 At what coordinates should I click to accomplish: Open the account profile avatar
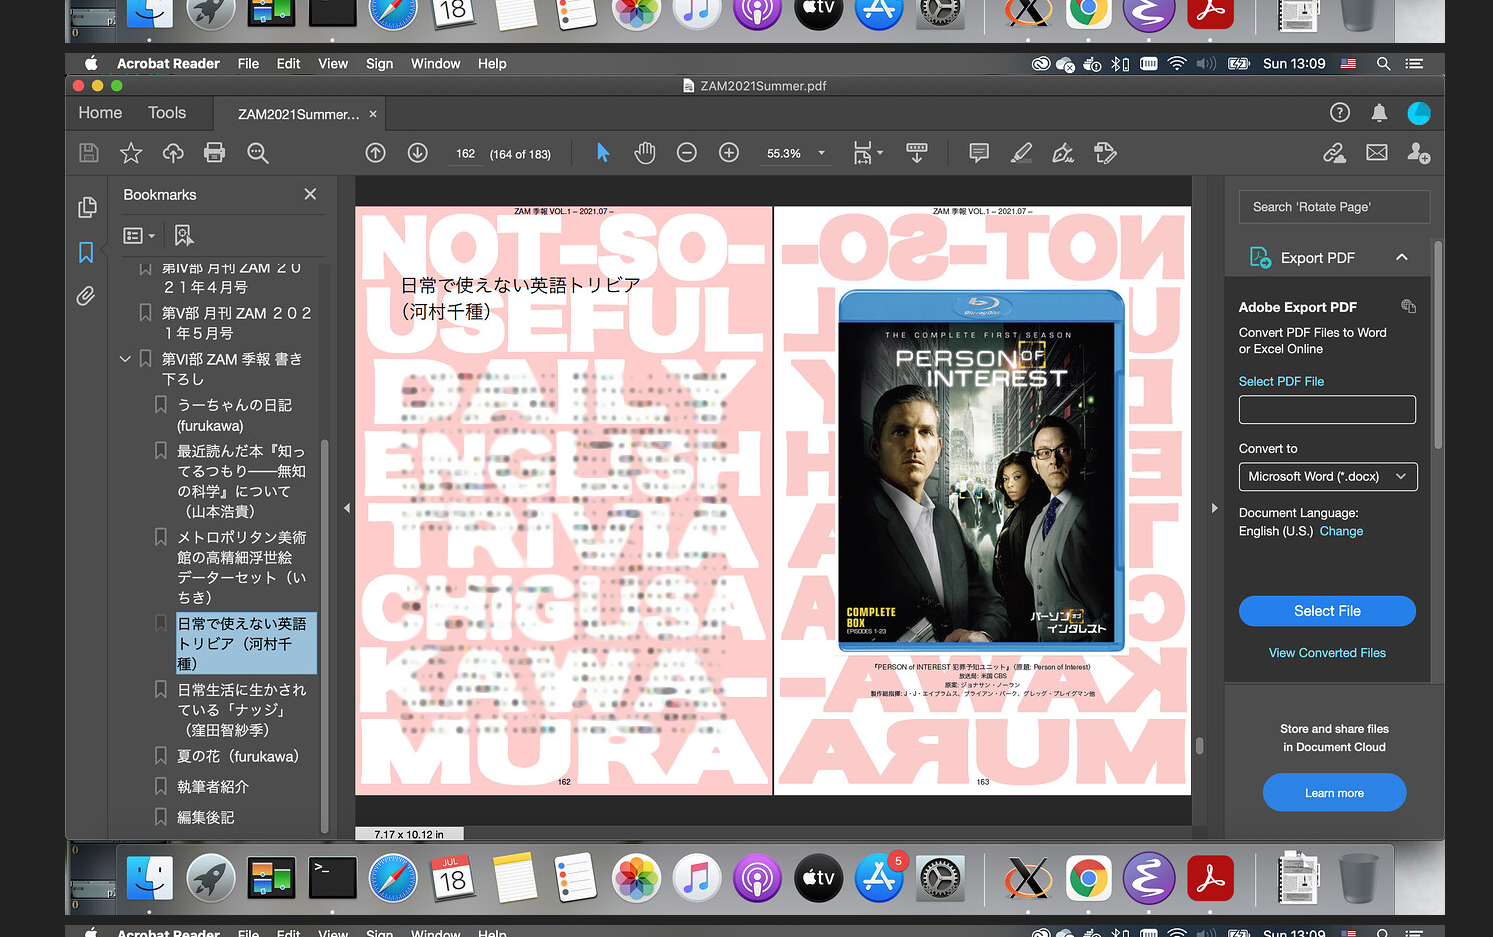pyautogui.click(x=1418, y=113)
